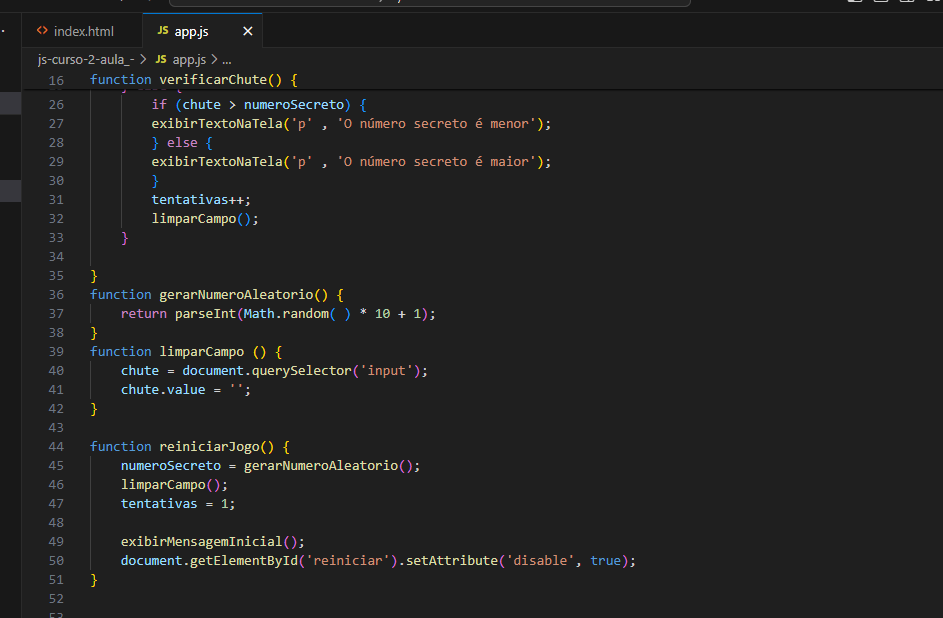Click reiniciarJogo function name on line 44

(x=209, y=447)
